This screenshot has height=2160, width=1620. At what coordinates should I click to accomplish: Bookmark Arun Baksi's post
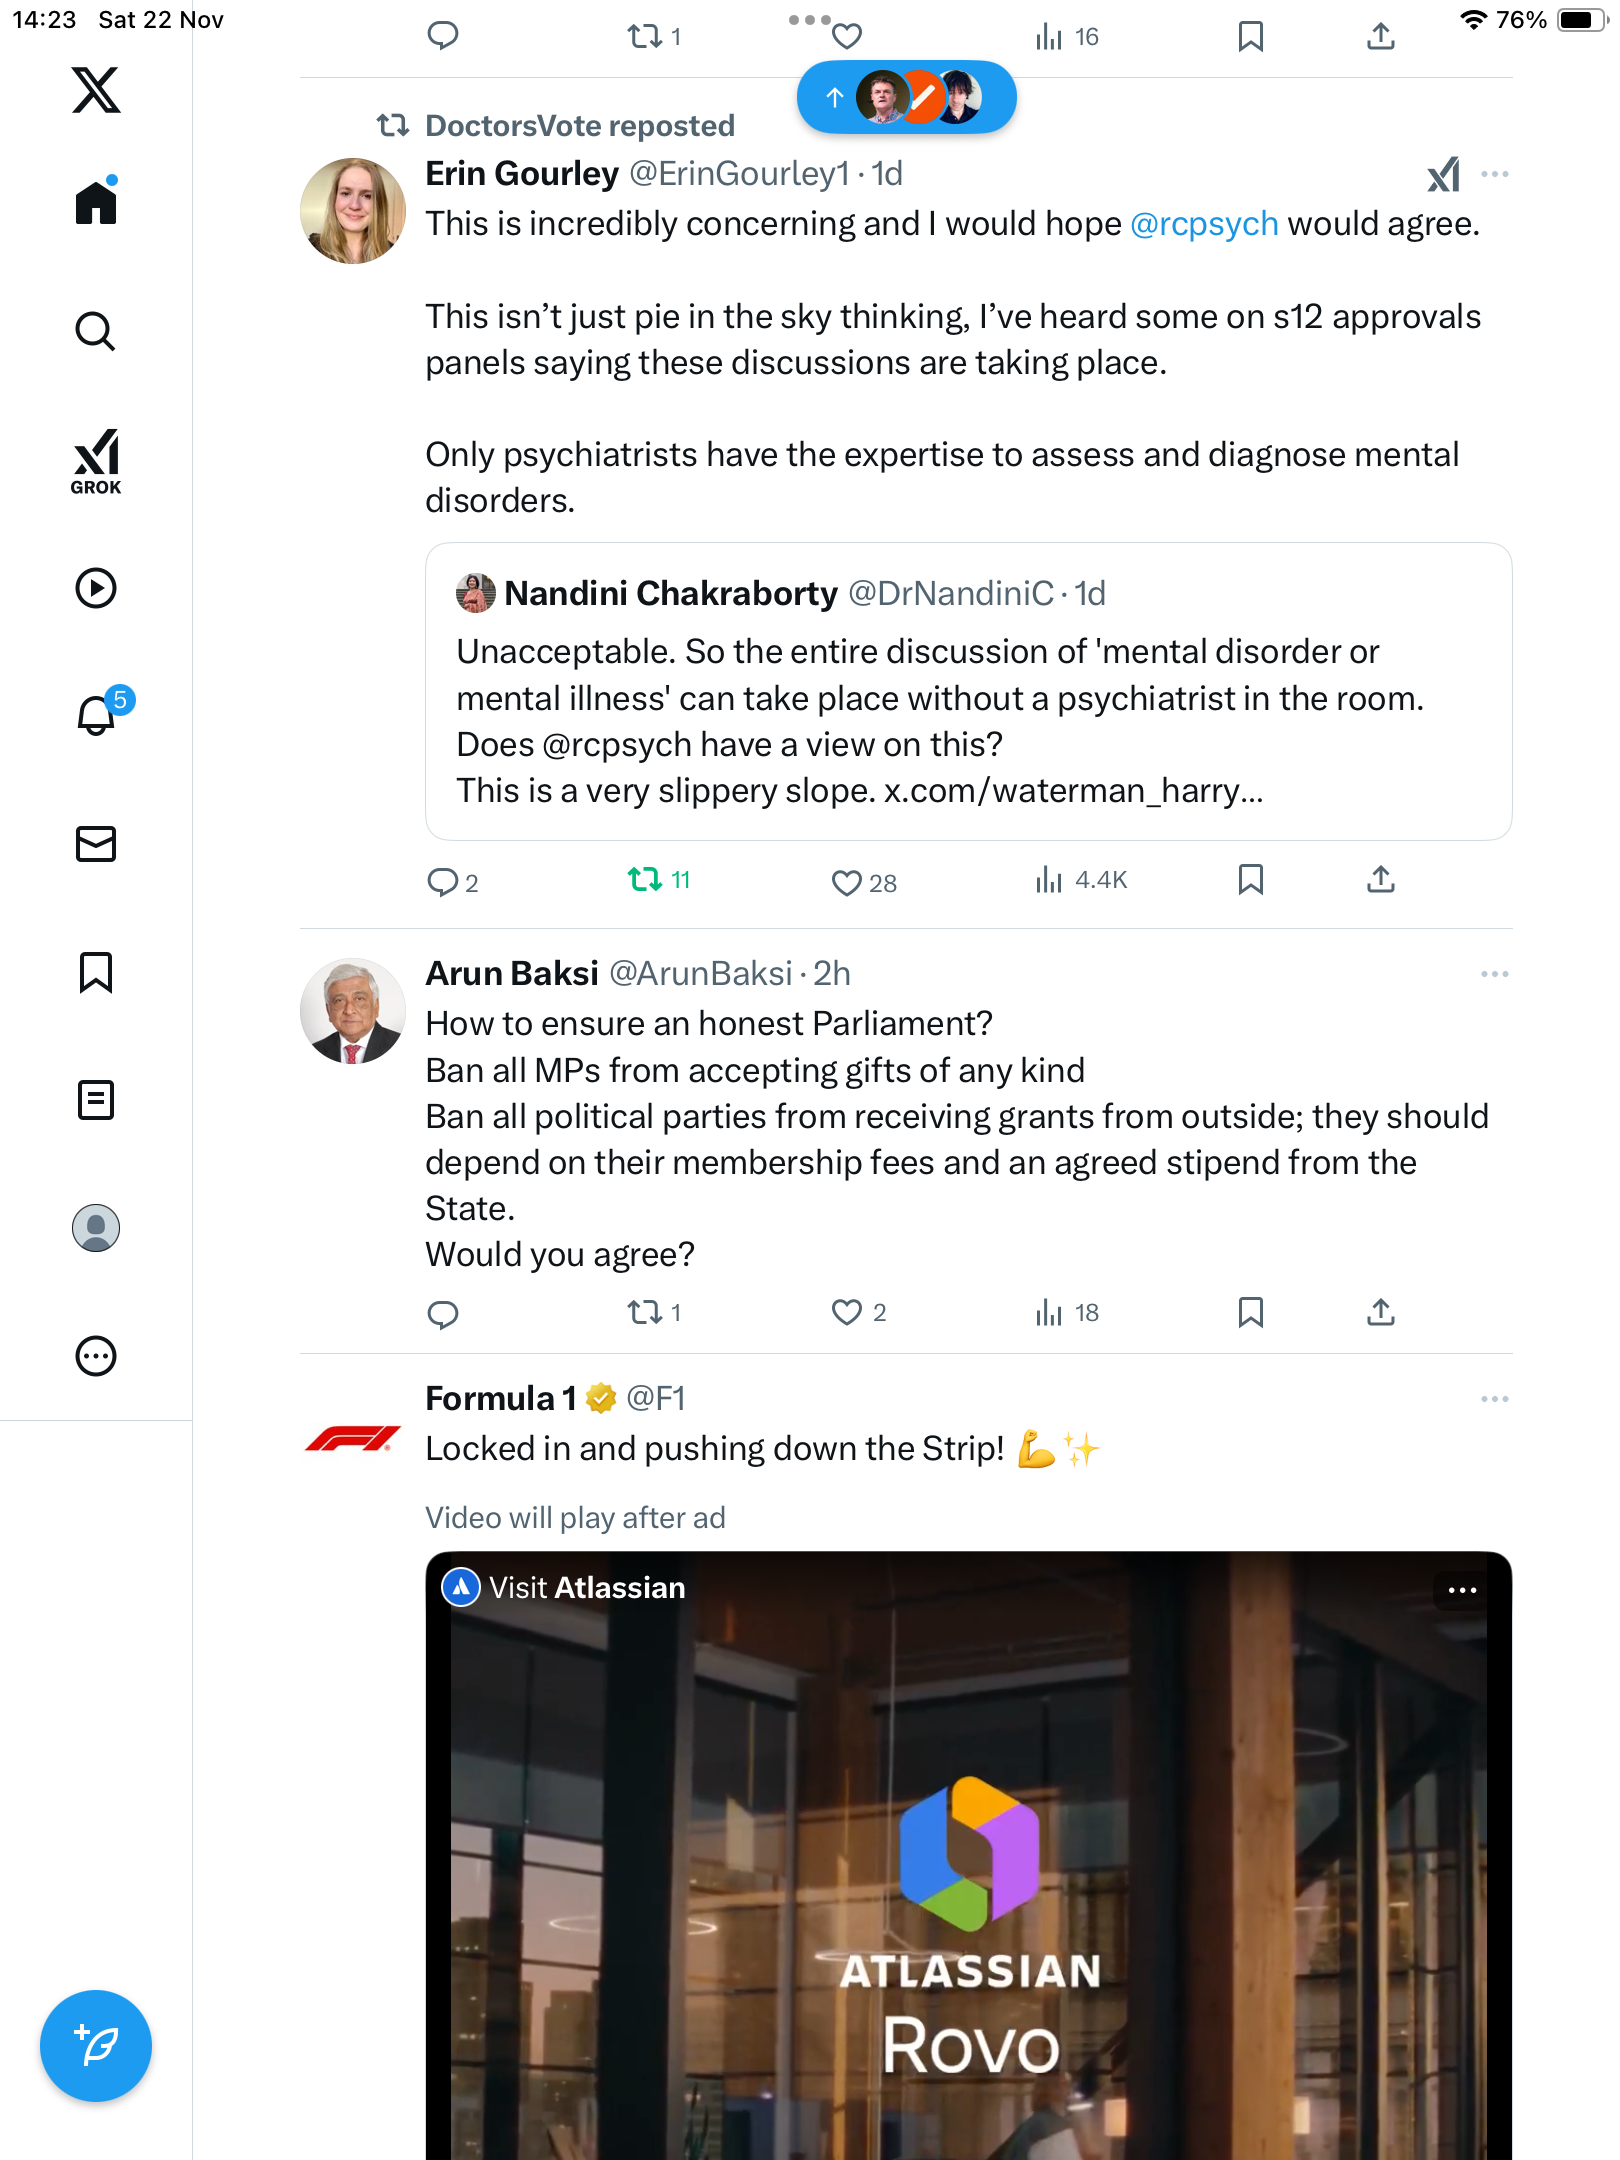click(x=1250, y=1312)
